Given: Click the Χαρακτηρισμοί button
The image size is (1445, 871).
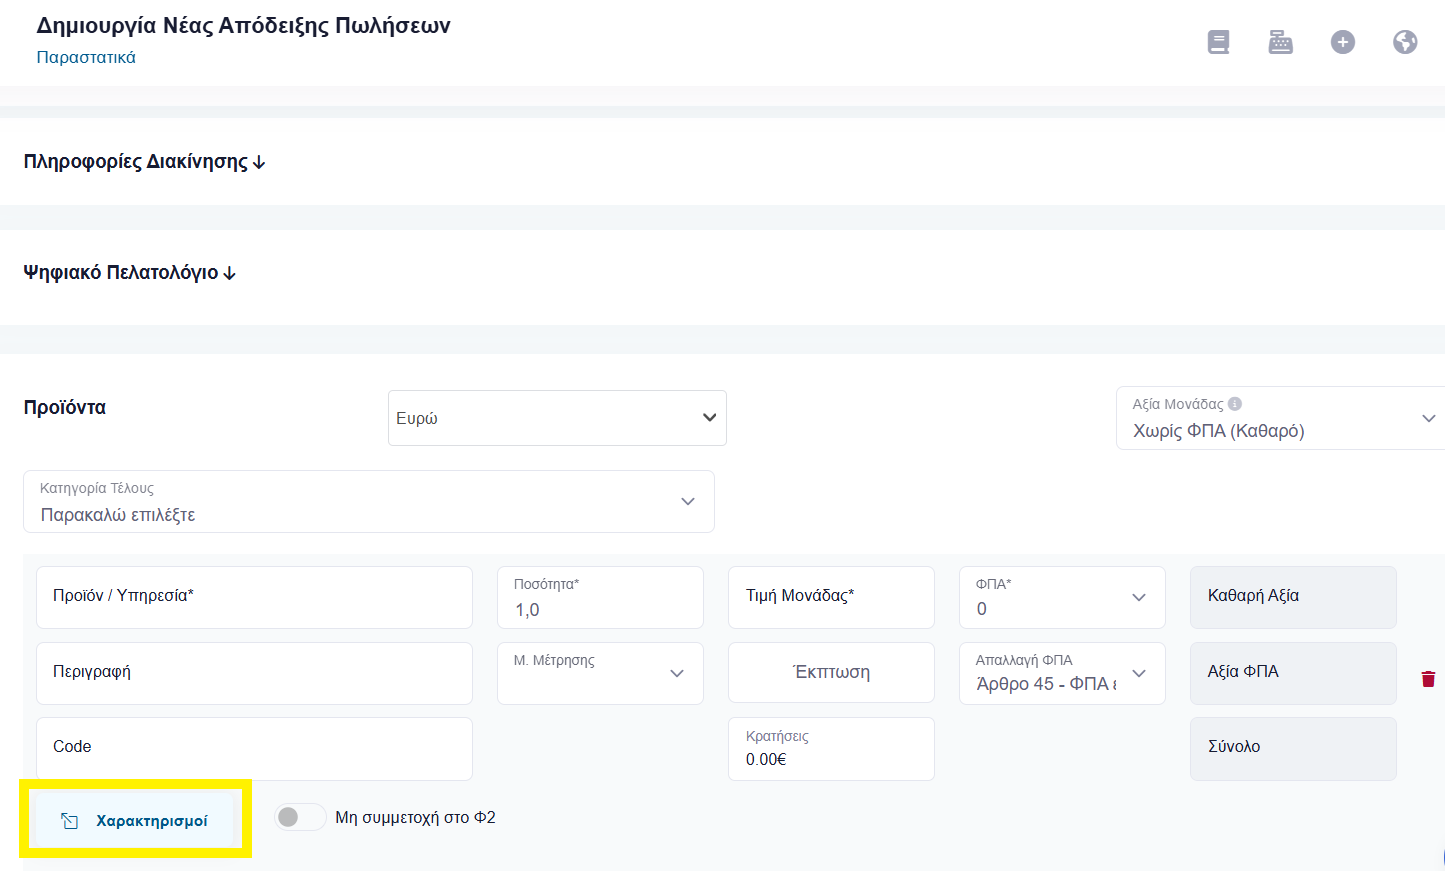Looking at the screenshot, I should coord(135,820).
